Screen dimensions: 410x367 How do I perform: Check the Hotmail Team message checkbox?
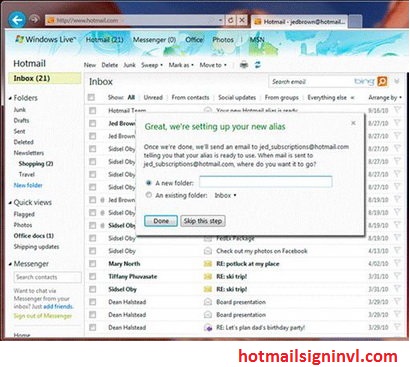(x=93, y=110)
